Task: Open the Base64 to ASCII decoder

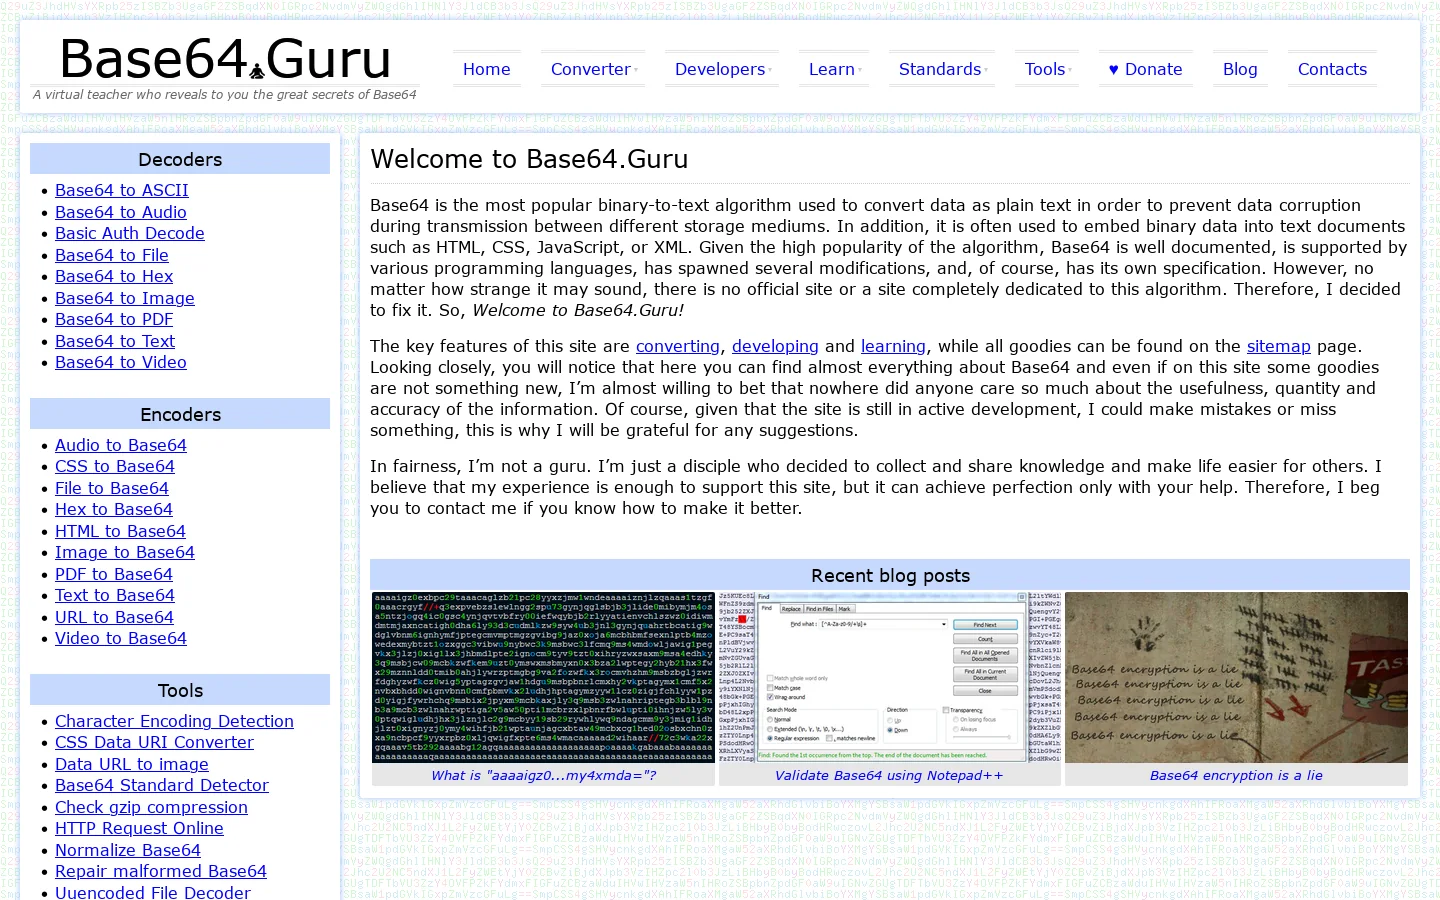Action: click(122, 190)
